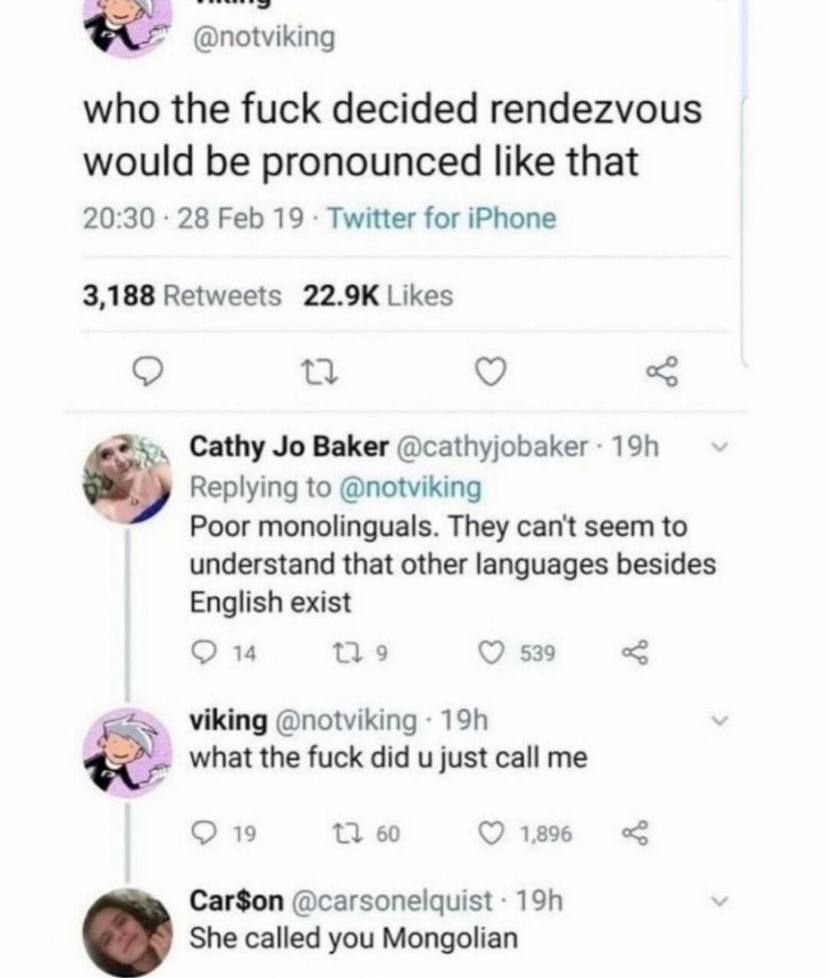The height and width of the screenshot is (978, 828).
Task: Open chevron menu on viking's reply
Action: pos(720,720)
